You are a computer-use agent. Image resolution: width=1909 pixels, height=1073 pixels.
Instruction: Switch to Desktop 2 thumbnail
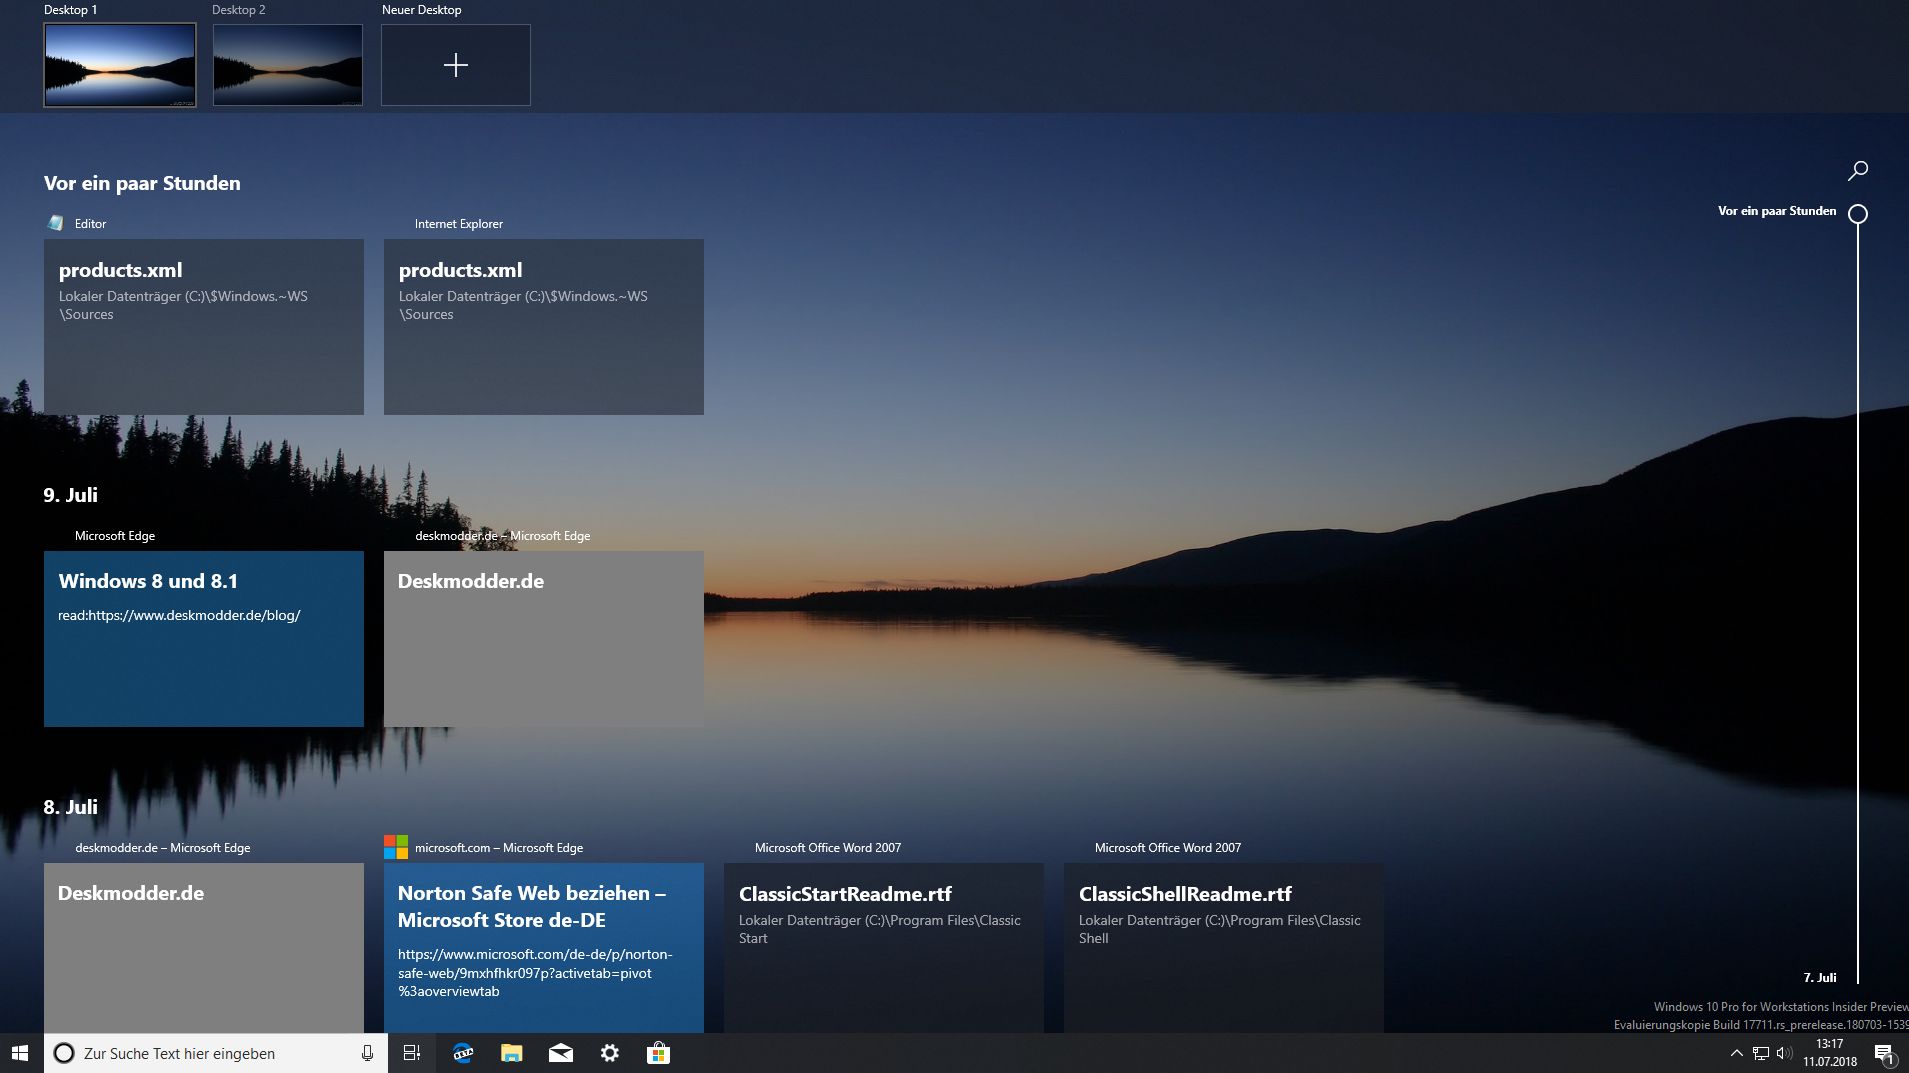point(288,65)
